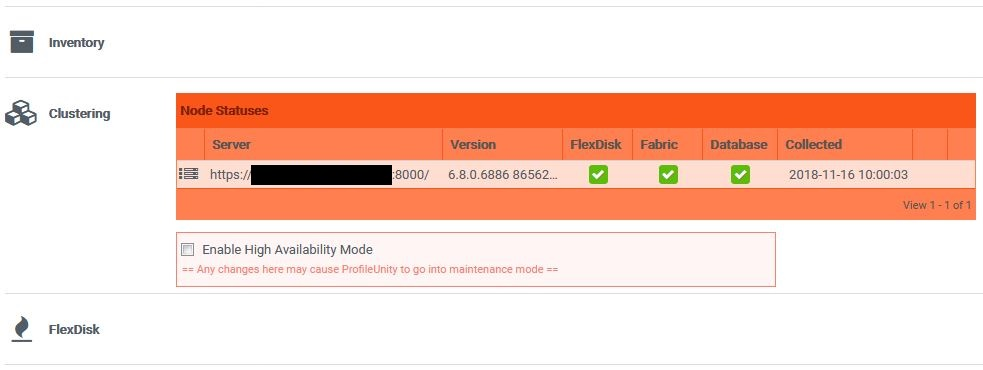Collapse the Clustering section

(80, 114)
